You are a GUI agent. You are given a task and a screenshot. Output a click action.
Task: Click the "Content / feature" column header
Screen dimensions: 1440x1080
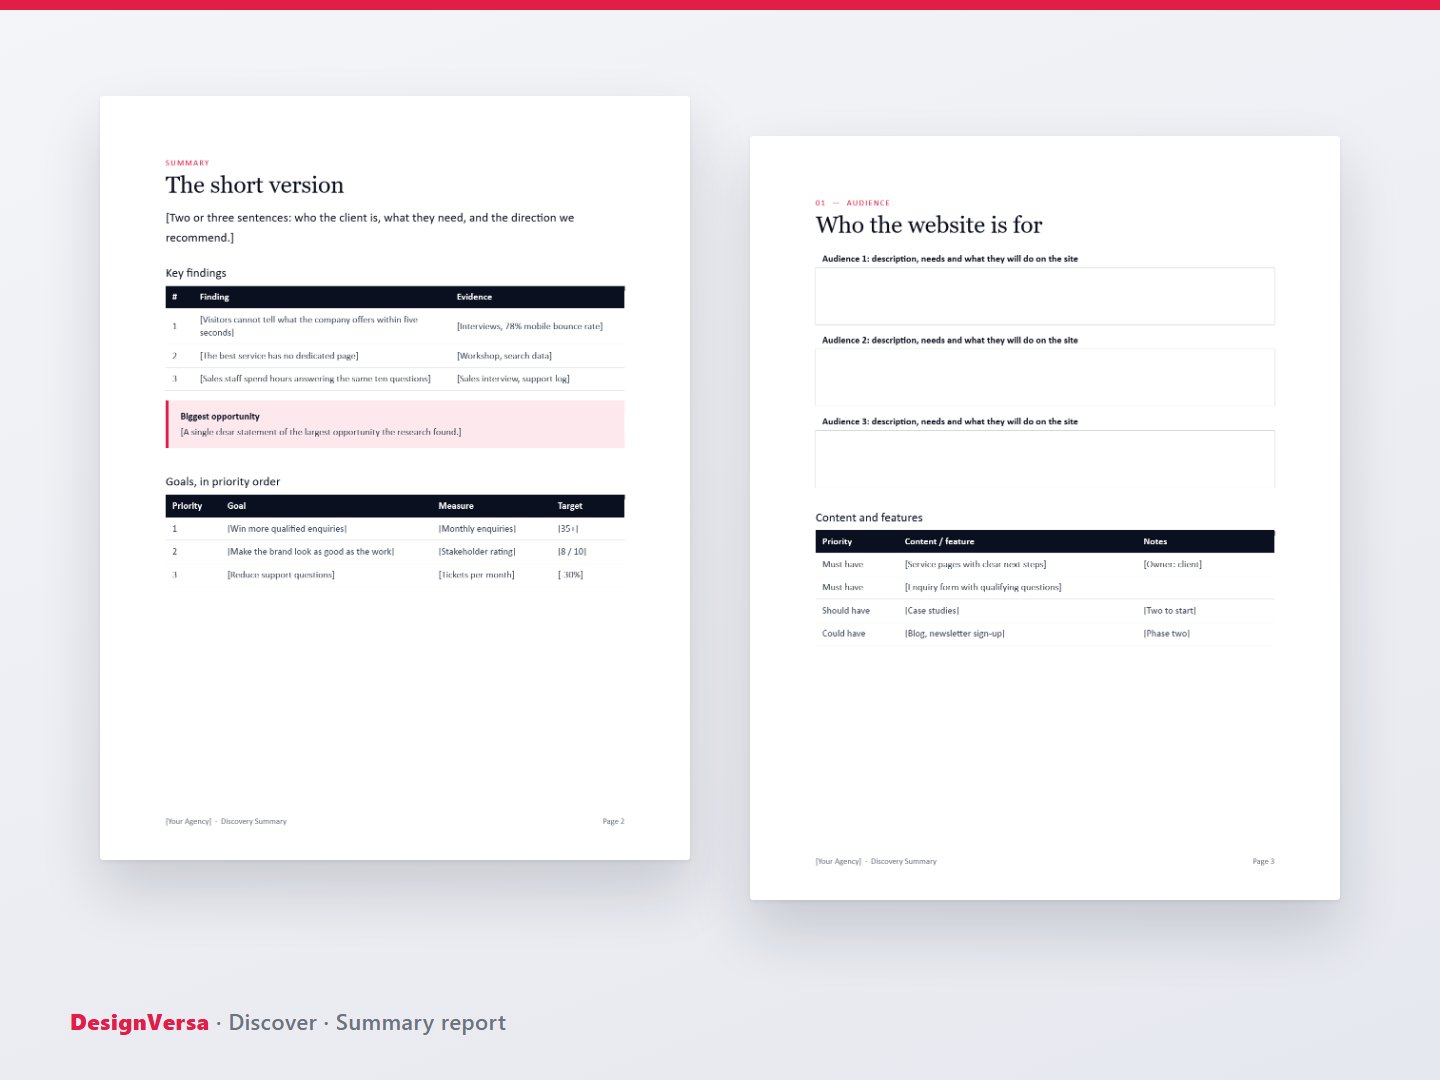tap(939, 542)
